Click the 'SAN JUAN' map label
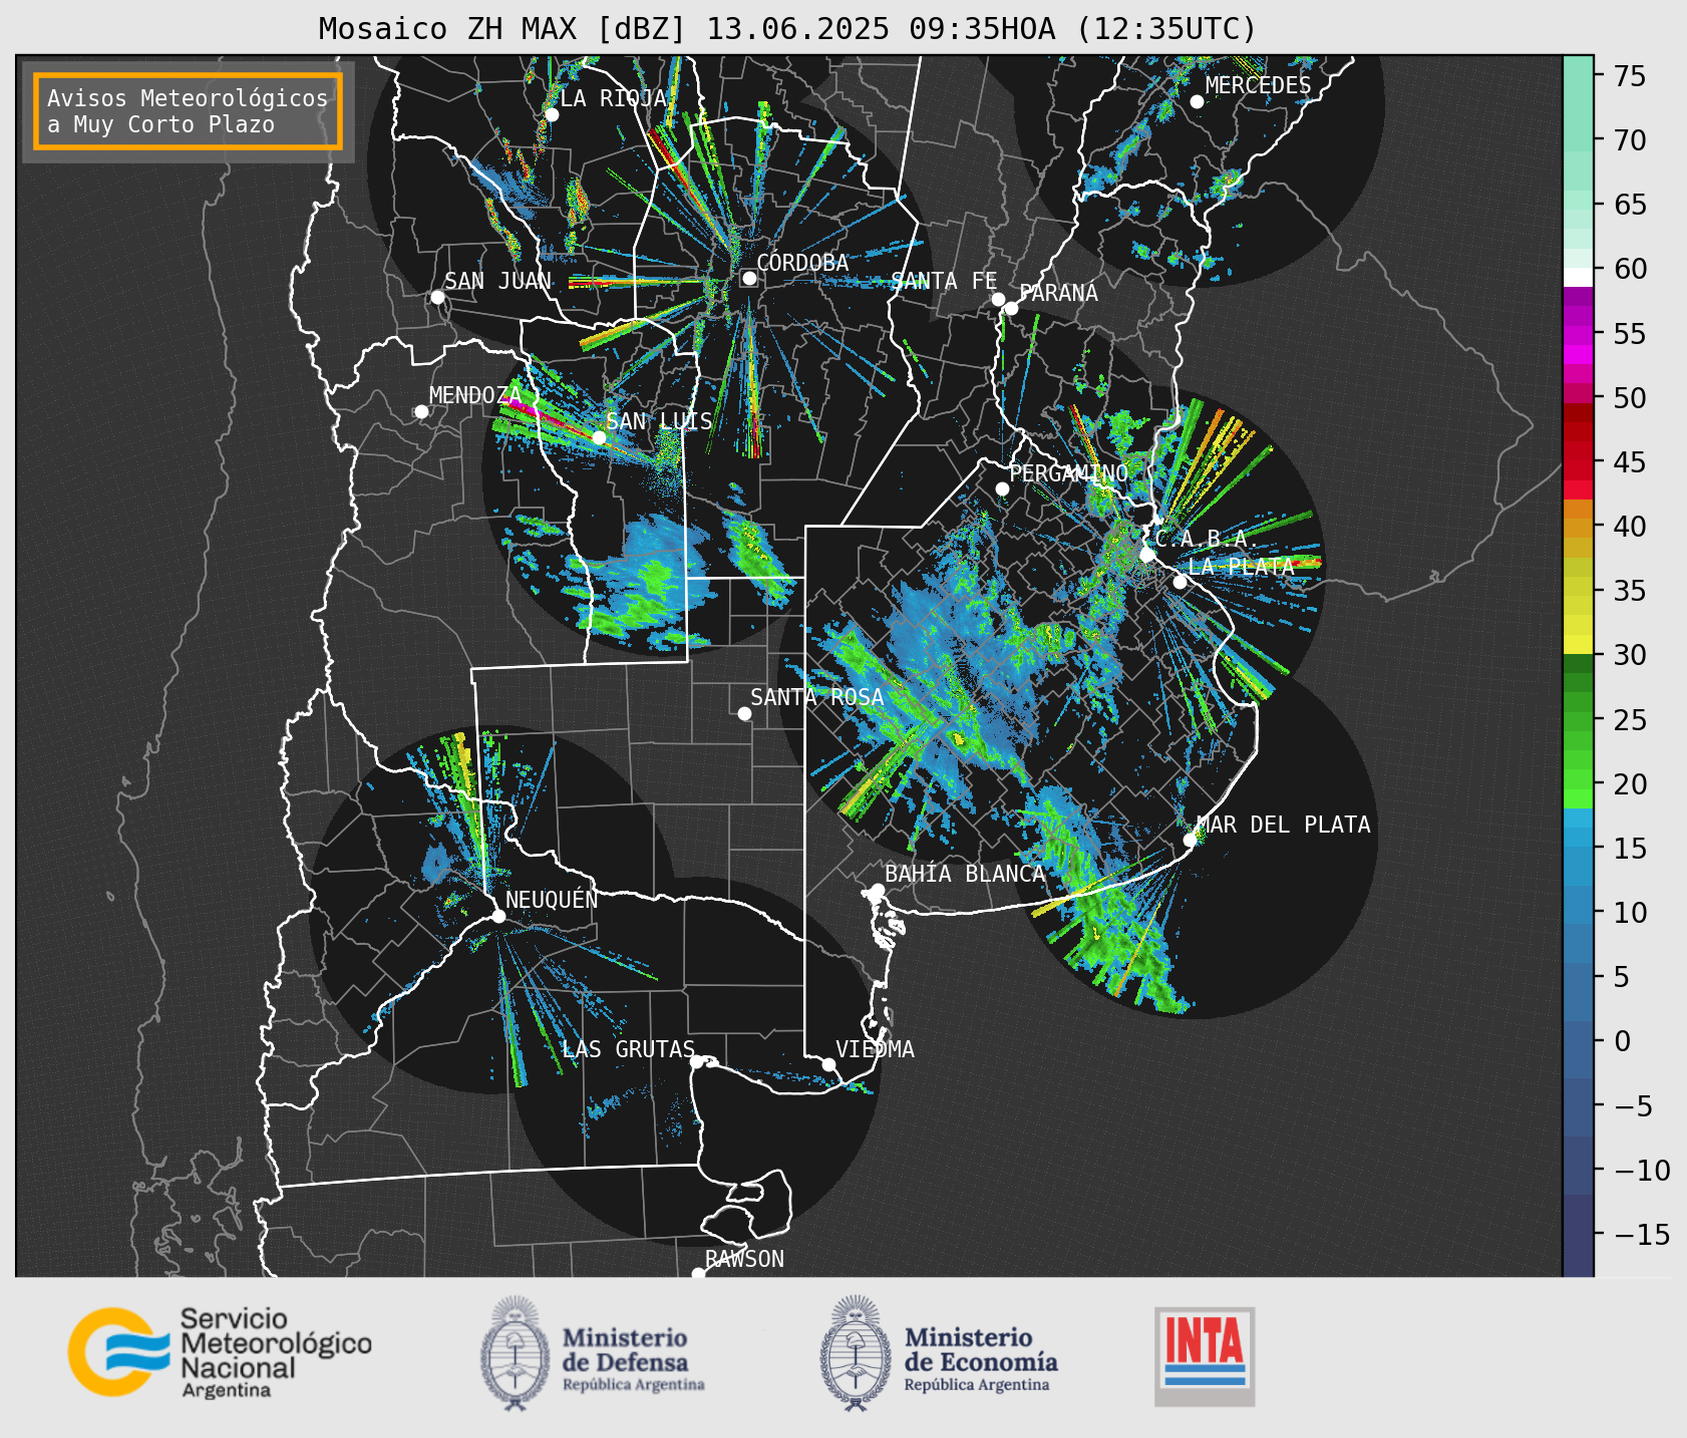This screenshot has height=1438, width=1687. coord(498,281)
